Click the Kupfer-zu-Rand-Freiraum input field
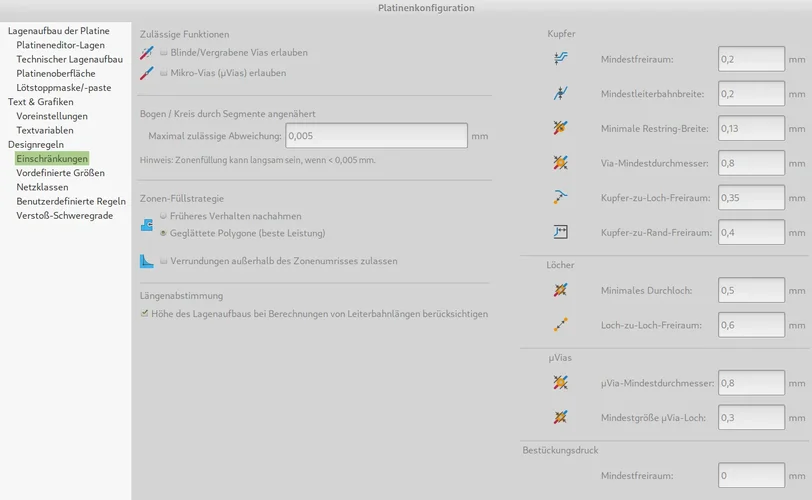Image resolution: width=812 pixels, height=500 pixels. coord(751,232)
